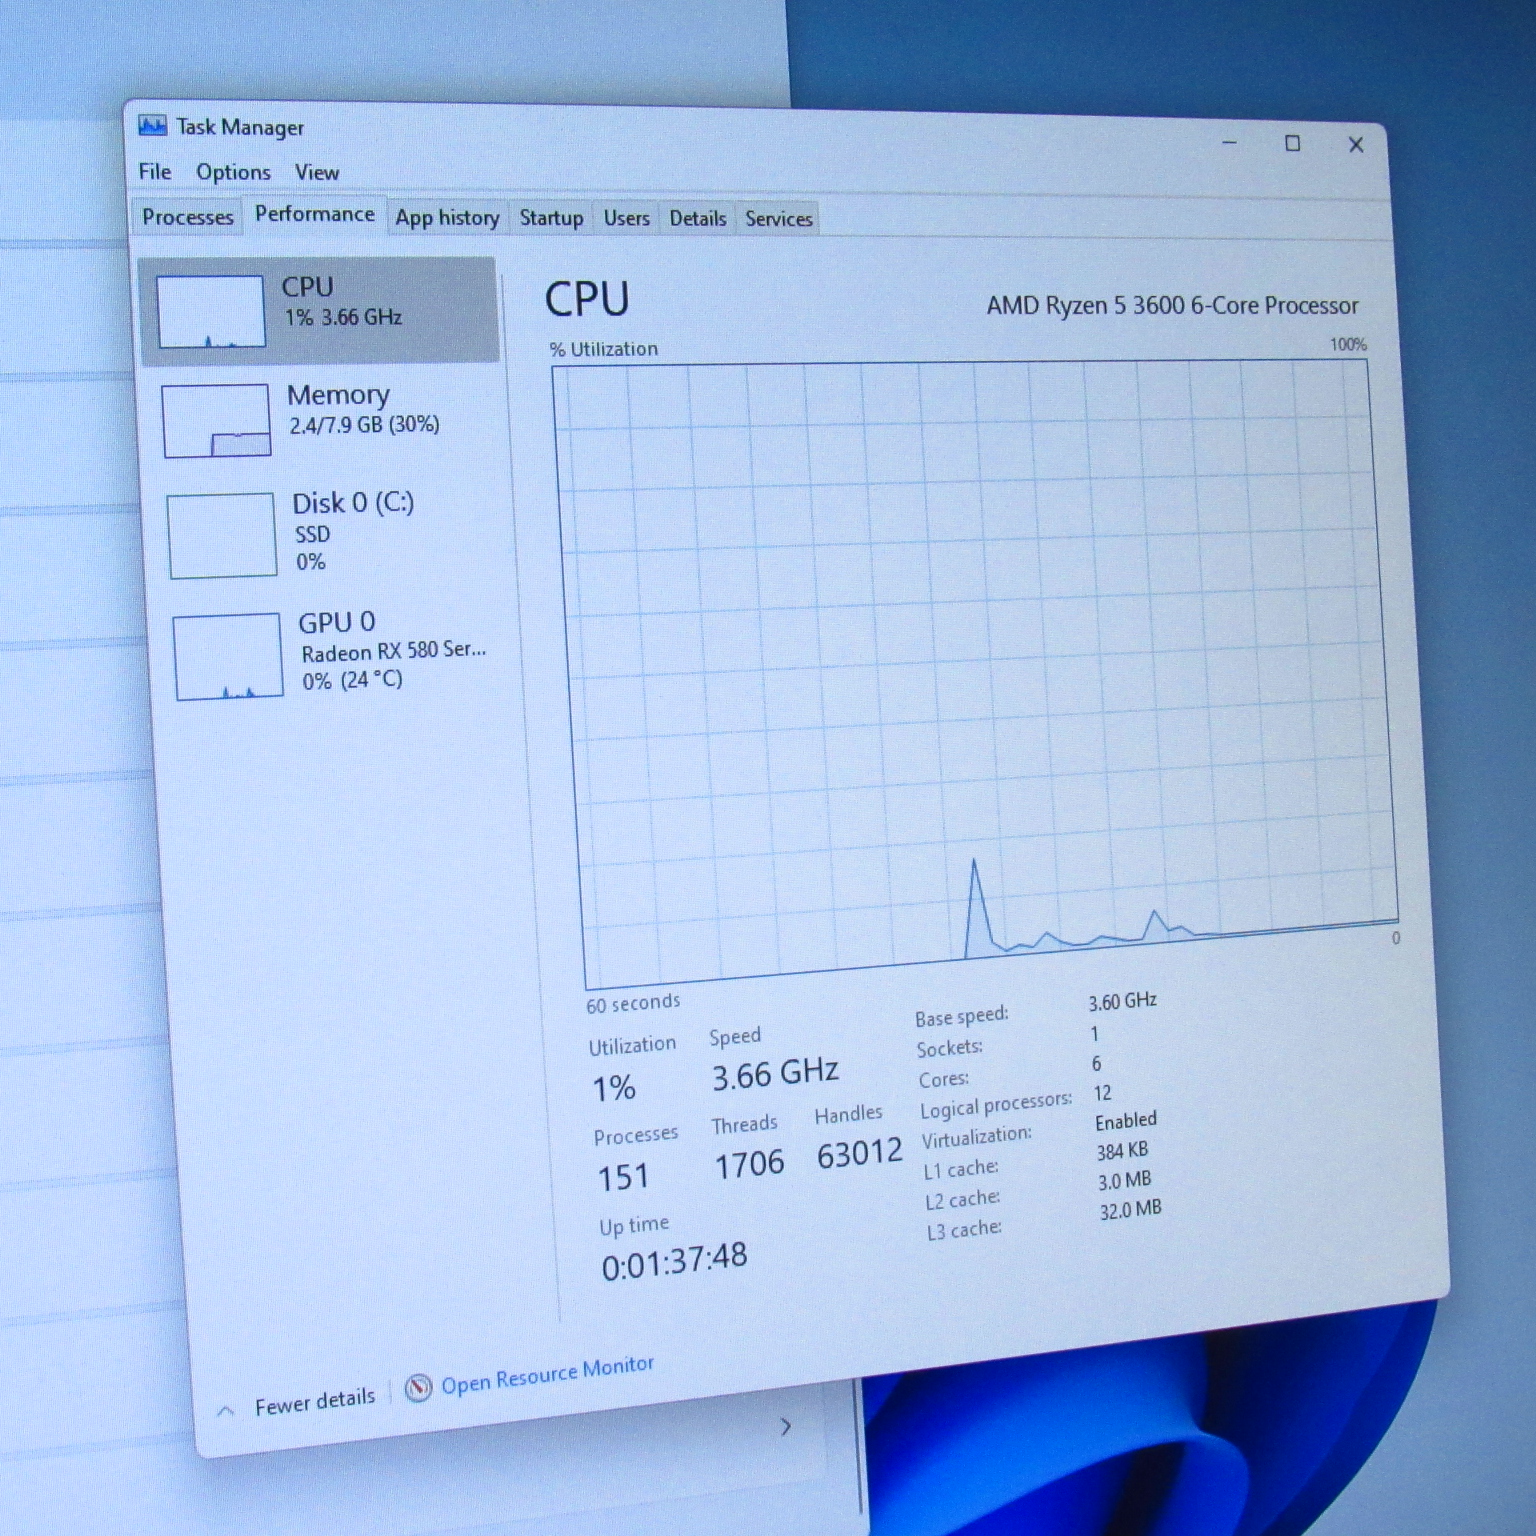Screen dimensions: 1536x1536
Task: Select the CPU mini graph thumbnail
Action: click(x=211, y=312)
